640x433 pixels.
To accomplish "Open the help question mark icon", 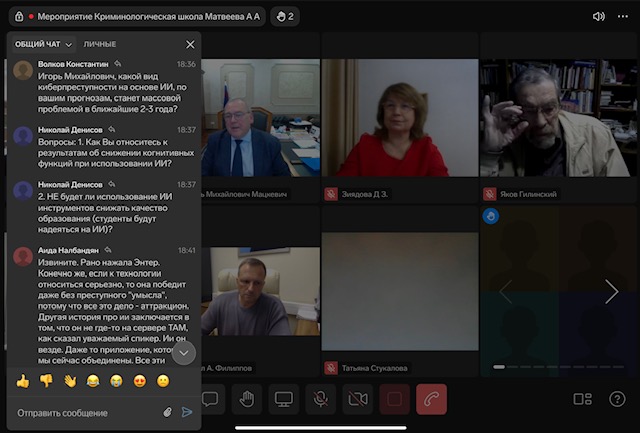I will tap(617, 399).
